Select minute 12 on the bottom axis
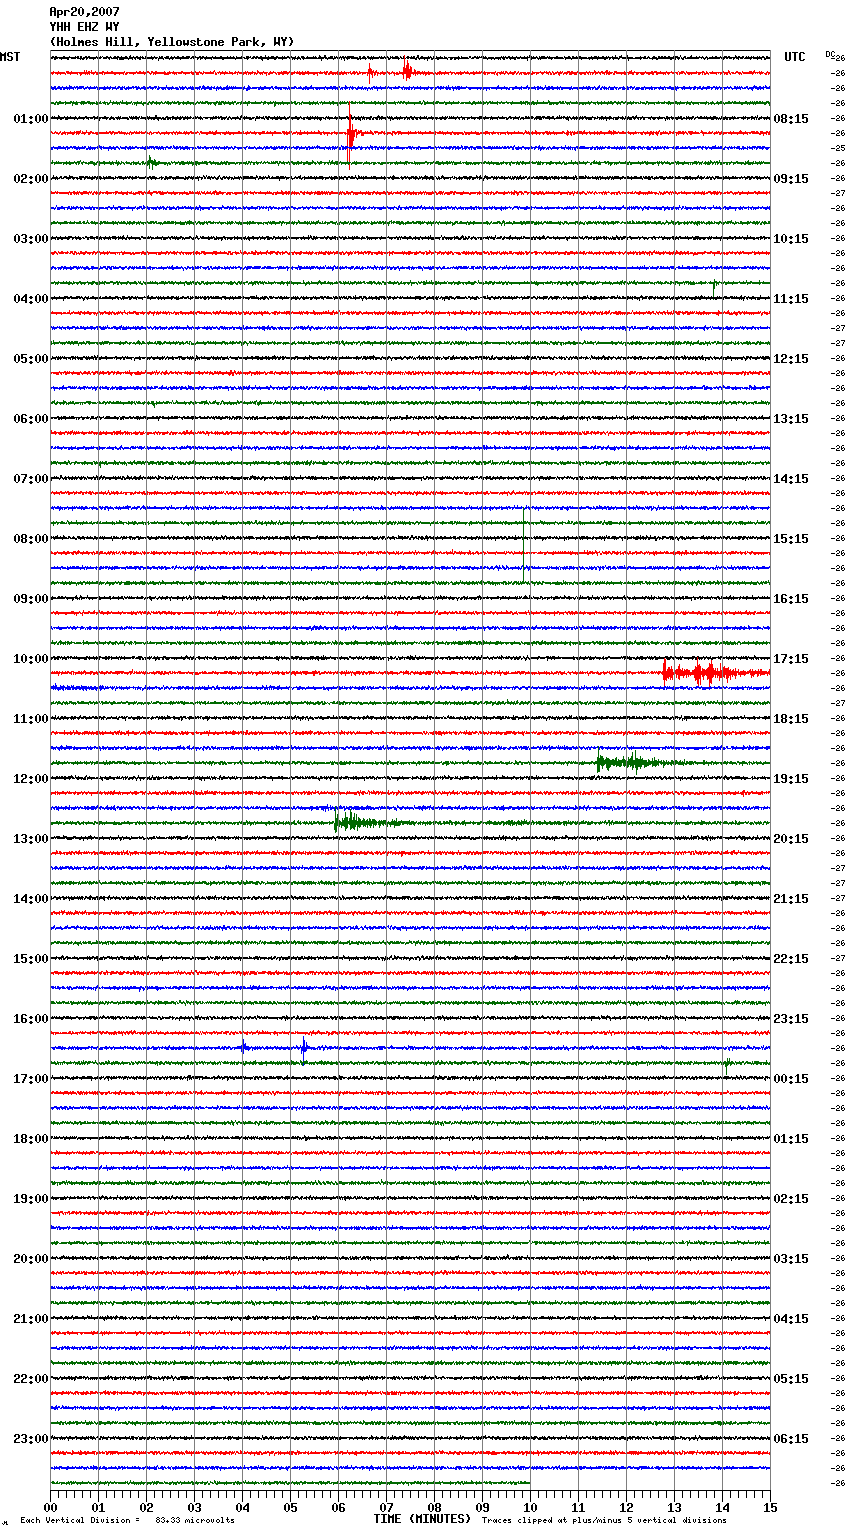850x1534 pixels. coord(626,1507)
